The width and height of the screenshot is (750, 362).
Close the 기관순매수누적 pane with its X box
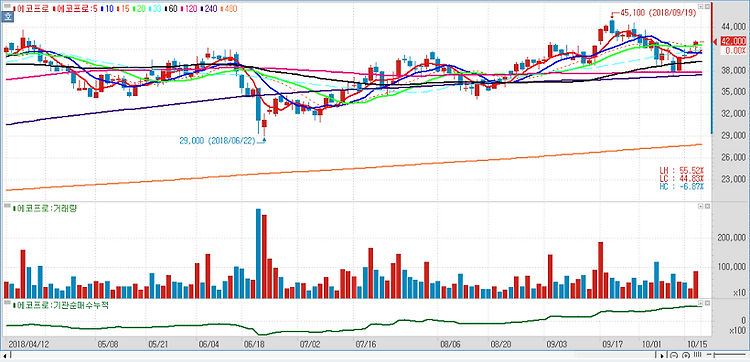[707, 303]
